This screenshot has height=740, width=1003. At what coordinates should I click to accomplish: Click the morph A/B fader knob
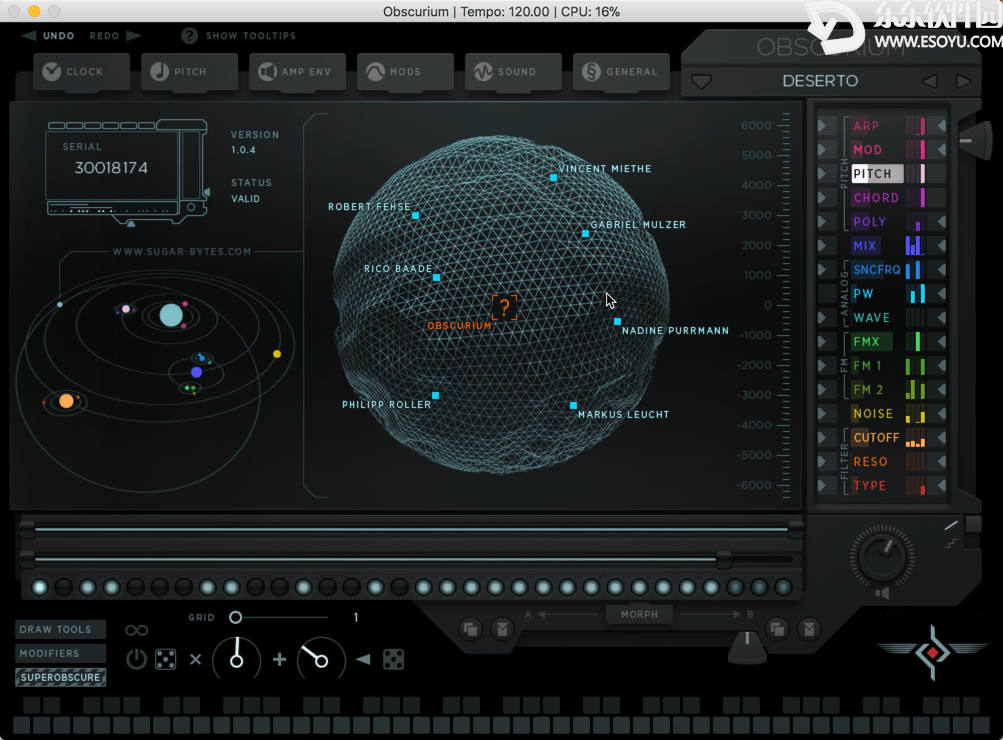(747, 647)
